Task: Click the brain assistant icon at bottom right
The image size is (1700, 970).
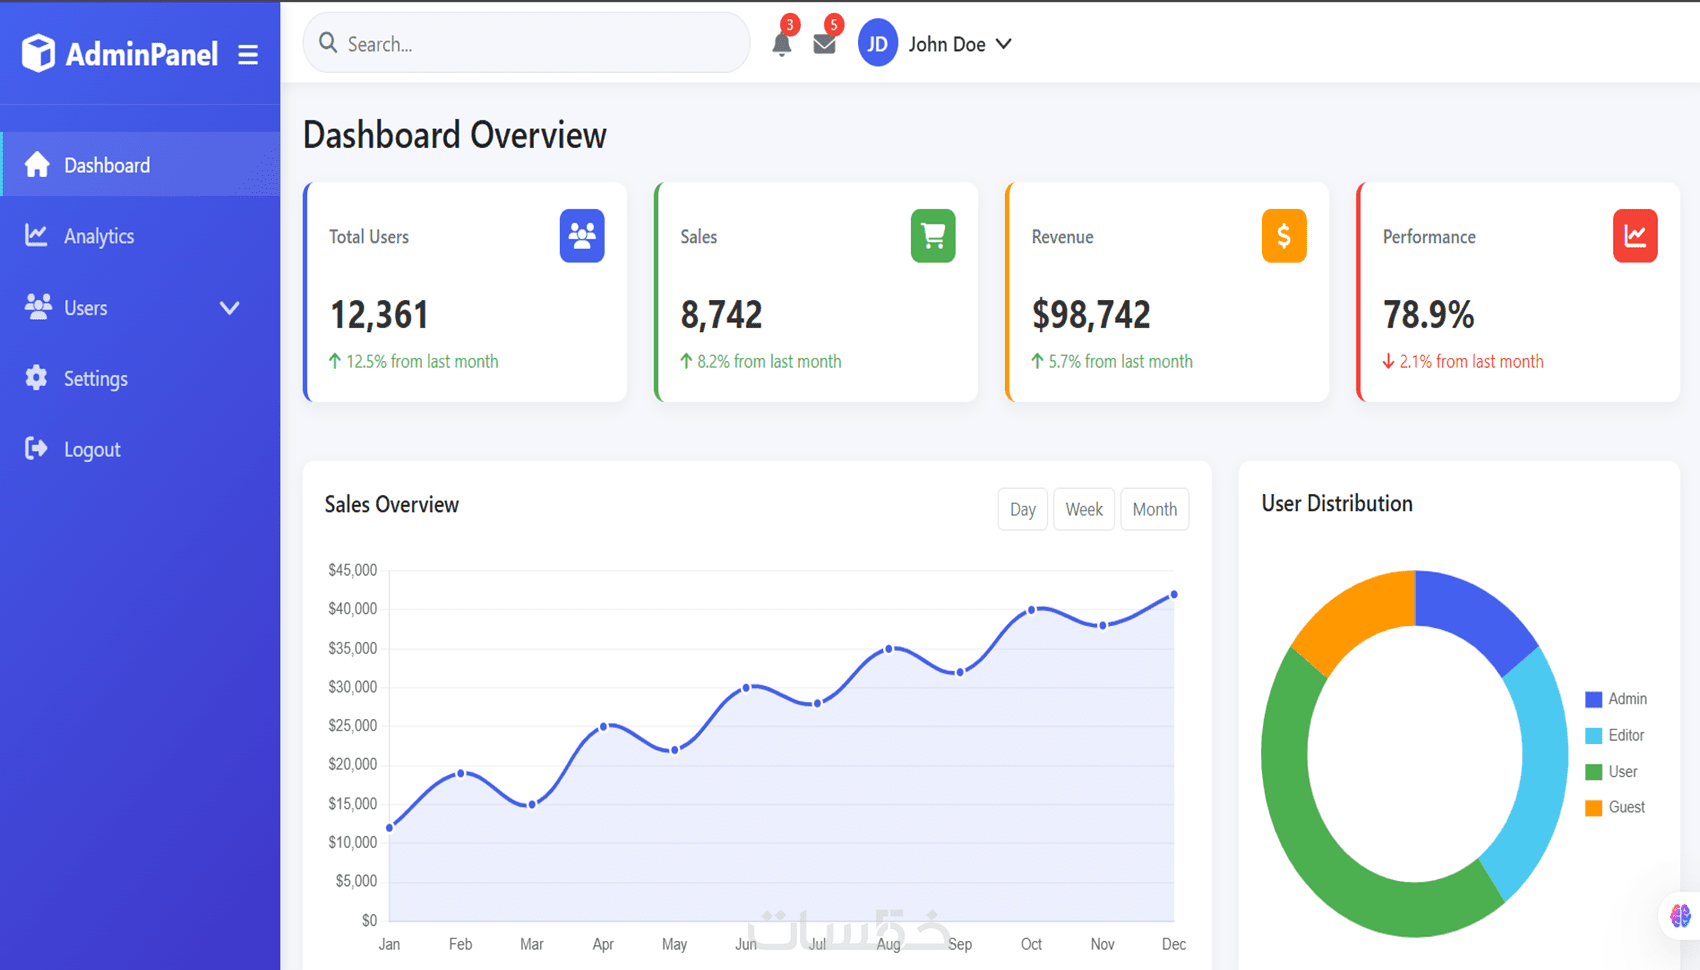Action: click(1680, 915)
